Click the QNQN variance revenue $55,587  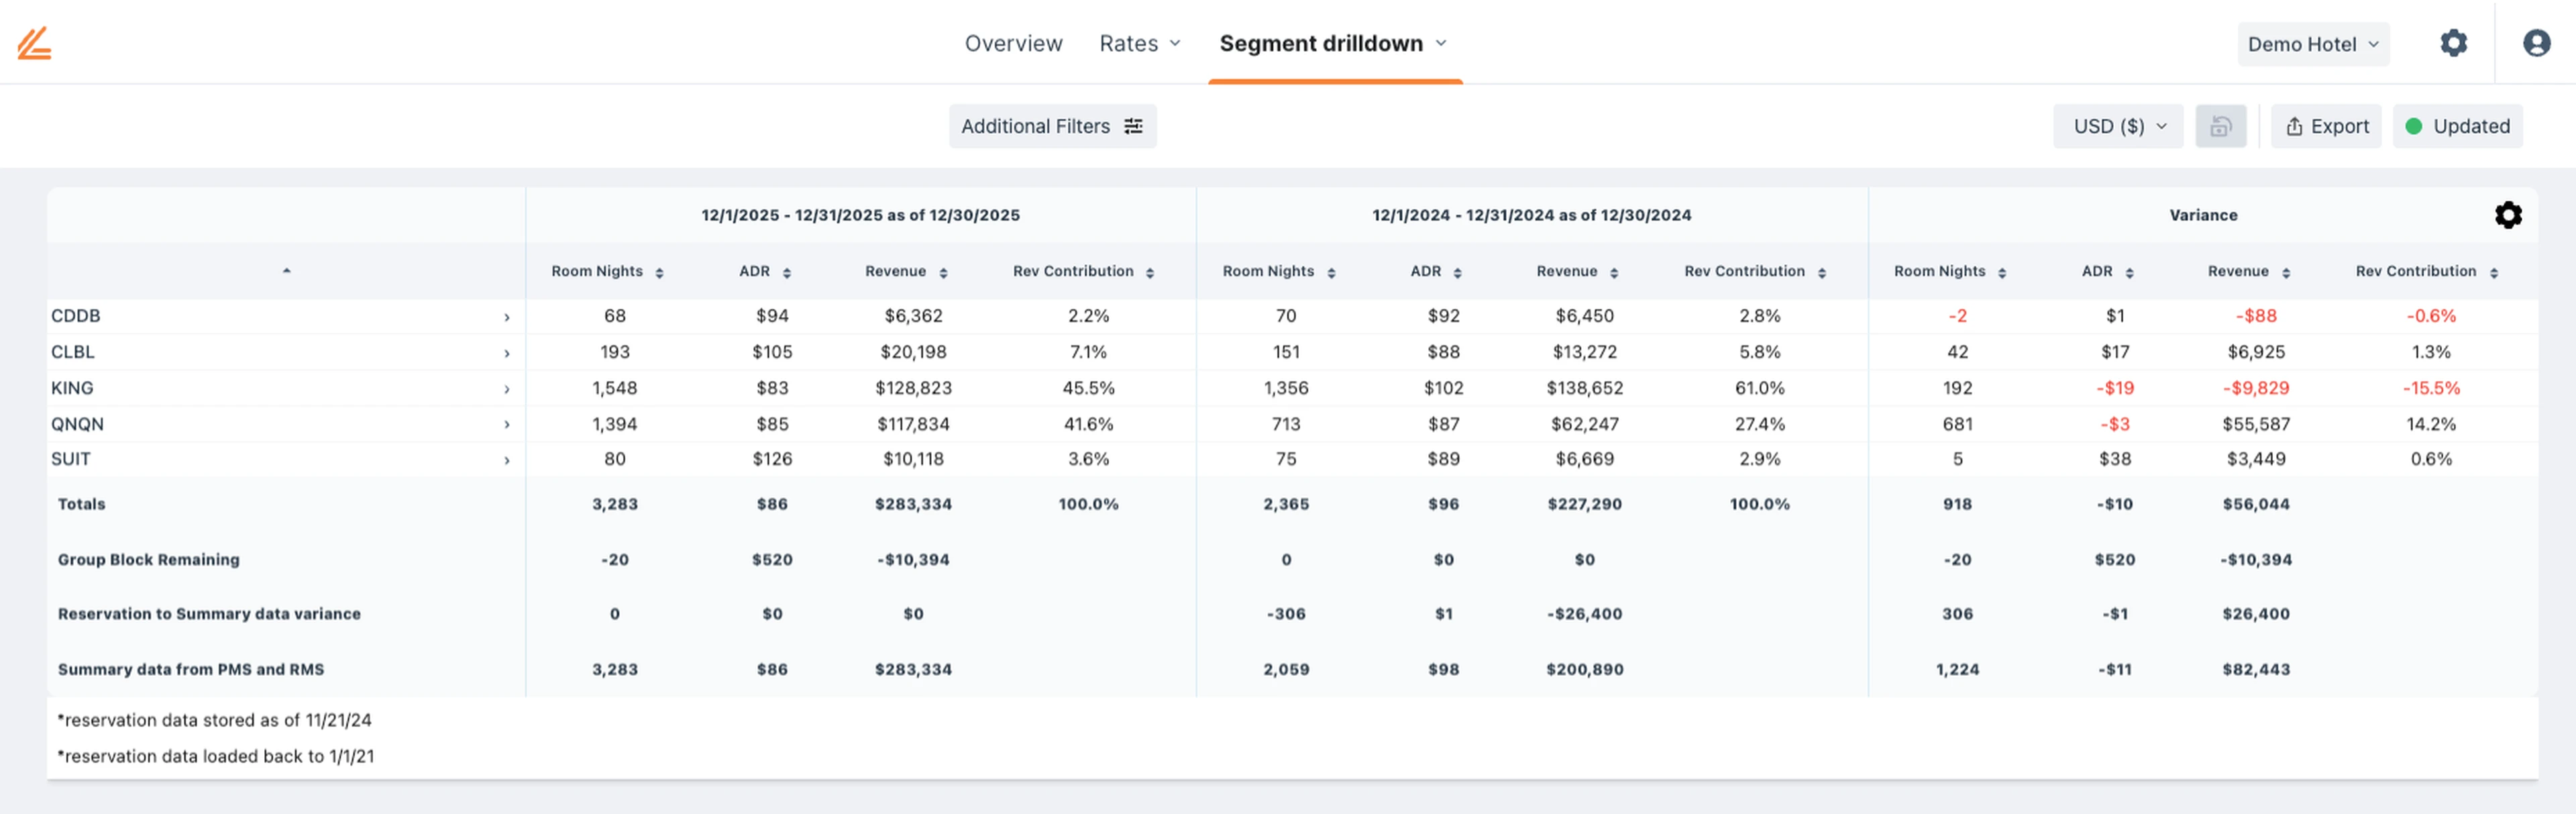[x=2255, y=424]
